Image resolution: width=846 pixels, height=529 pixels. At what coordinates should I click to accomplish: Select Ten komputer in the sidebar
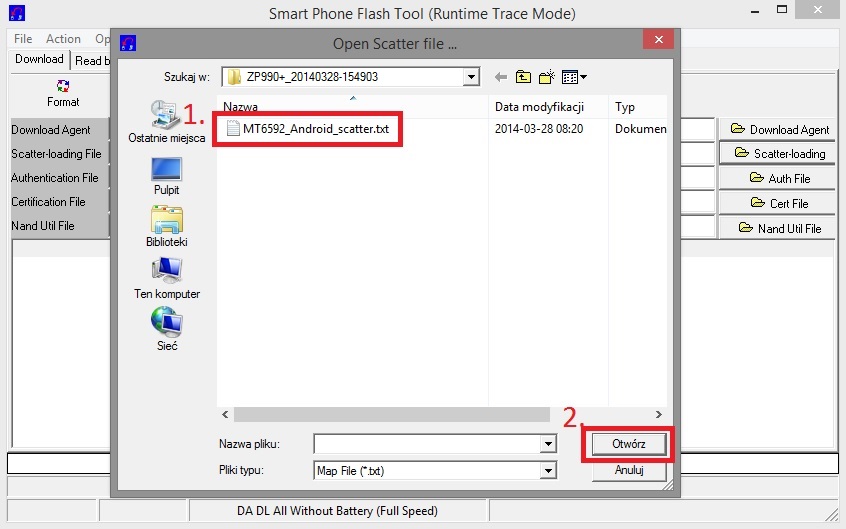click(167, 279)
